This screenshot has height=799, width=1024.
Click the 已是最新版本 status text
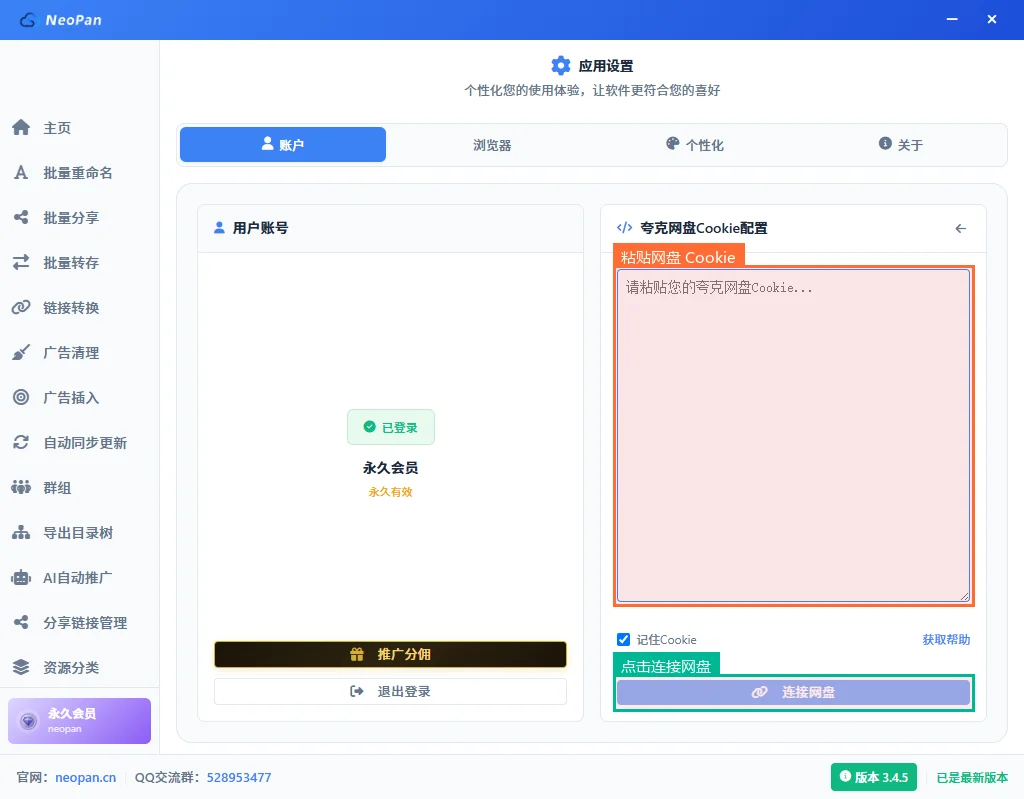[x=972, y=777]
